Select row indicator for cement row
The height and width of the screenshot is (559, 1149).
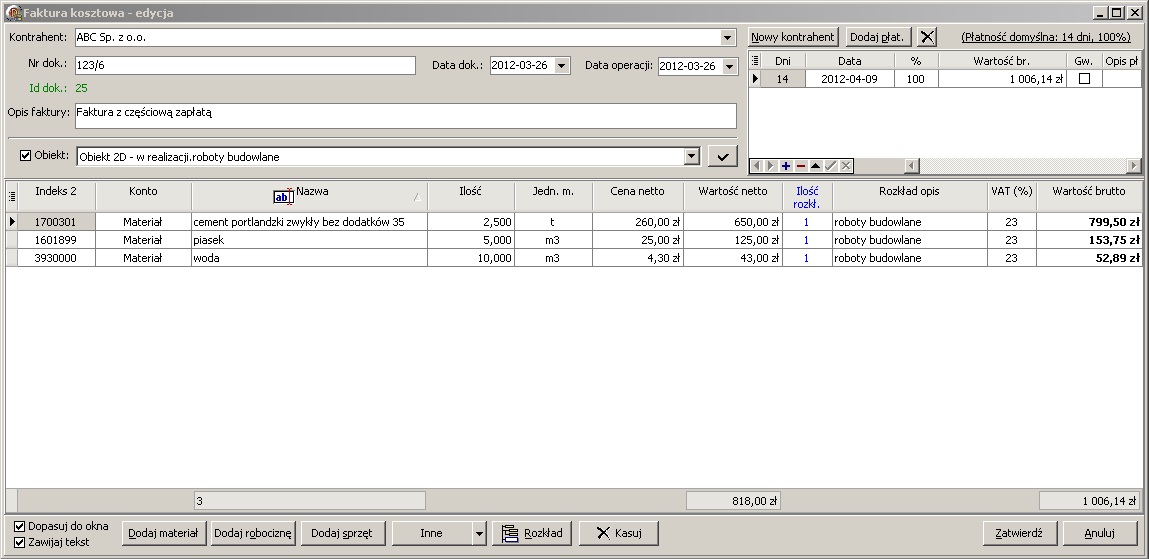(x=12, y=222)
